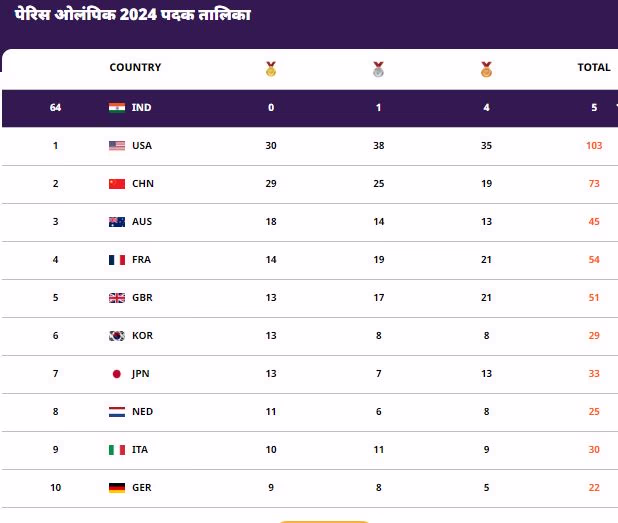Click USA total medal count 103
The width and height of the screenshot is (618, 523).
(x=594, y=146)
